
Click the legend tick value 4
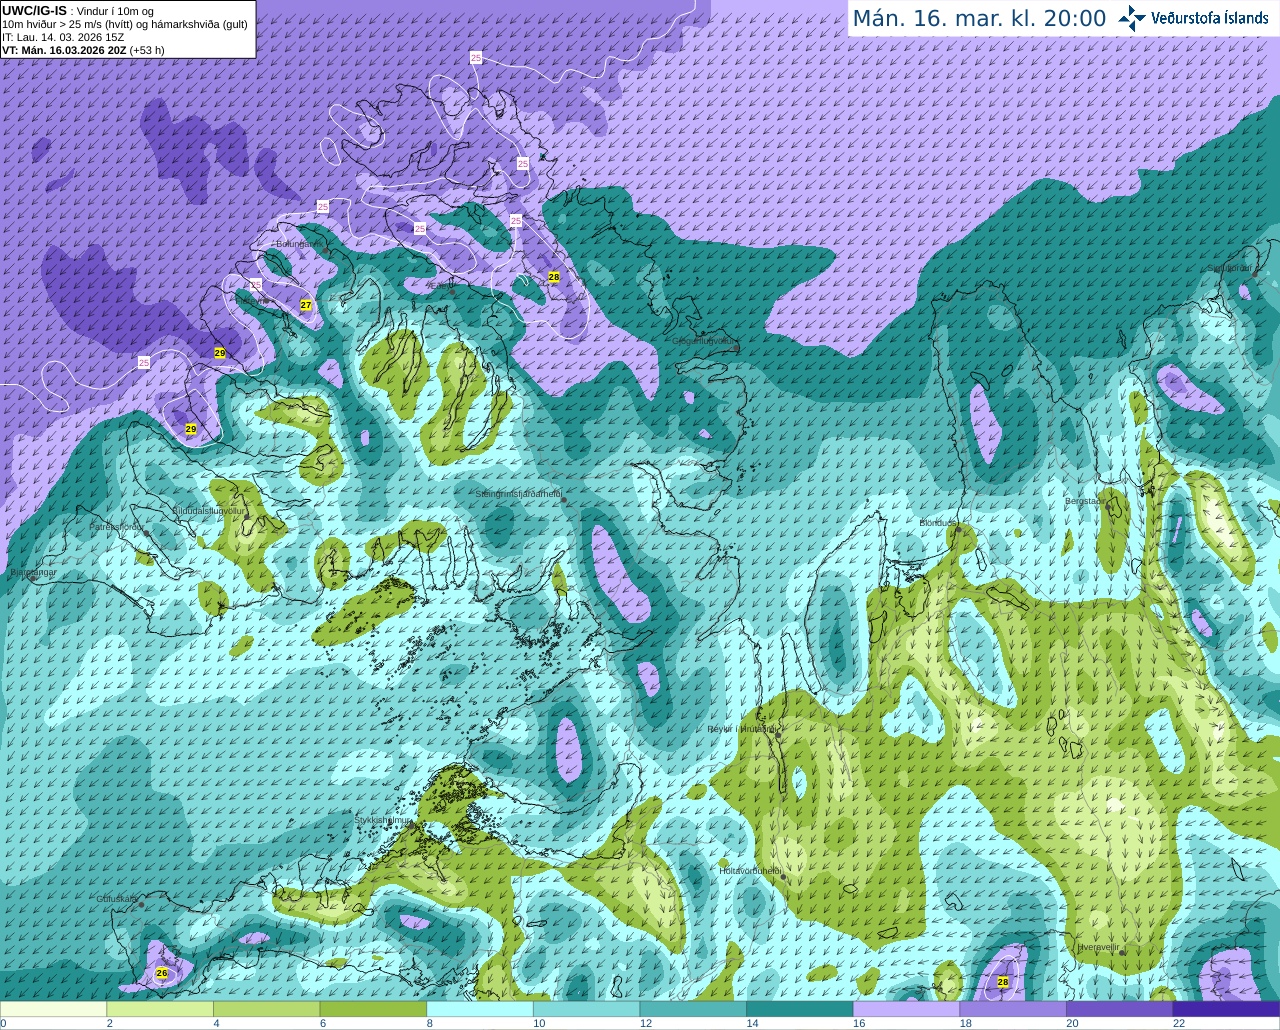(216, 1024)
